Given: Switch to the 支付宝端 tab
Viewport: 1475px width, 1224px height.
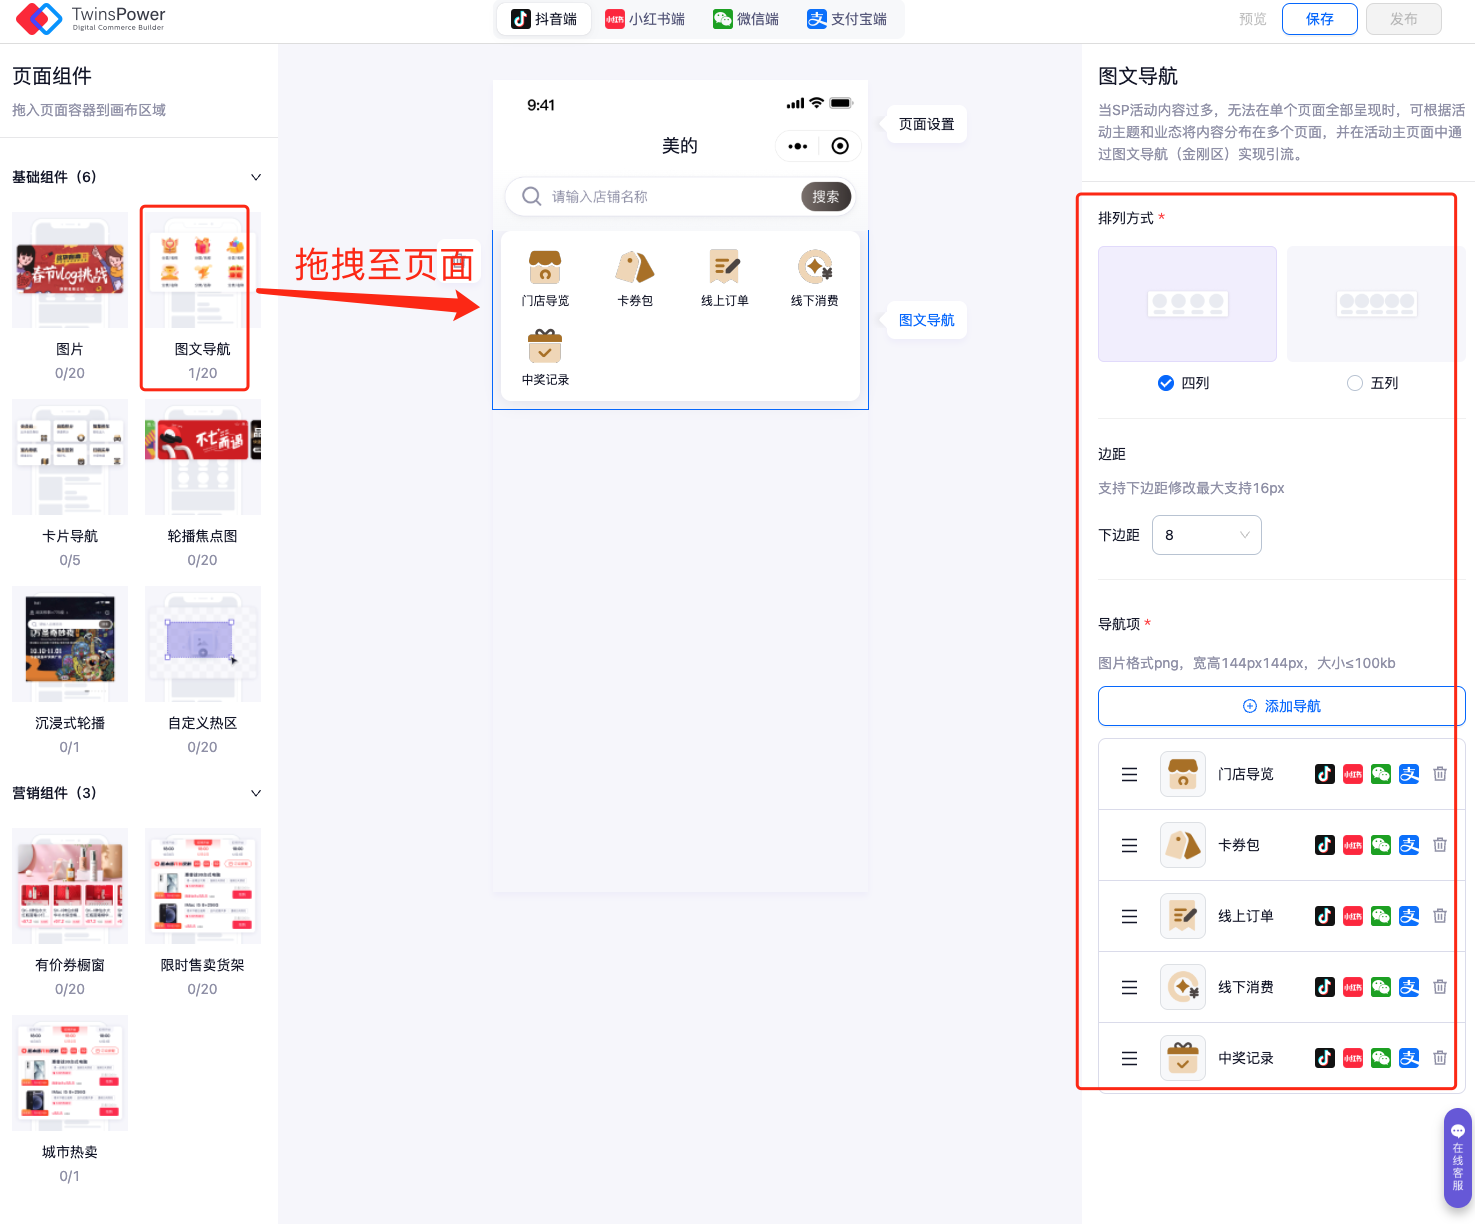Looking at the screenshot, I should (x=847, y=19).
